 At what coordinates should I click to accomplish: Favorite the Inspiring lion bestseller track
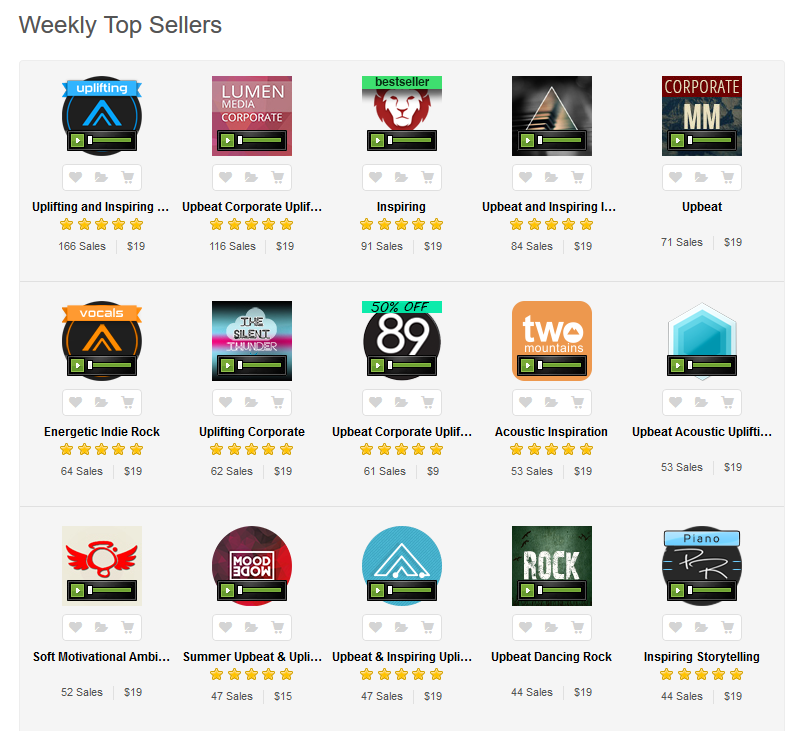(x=375, y=177)
